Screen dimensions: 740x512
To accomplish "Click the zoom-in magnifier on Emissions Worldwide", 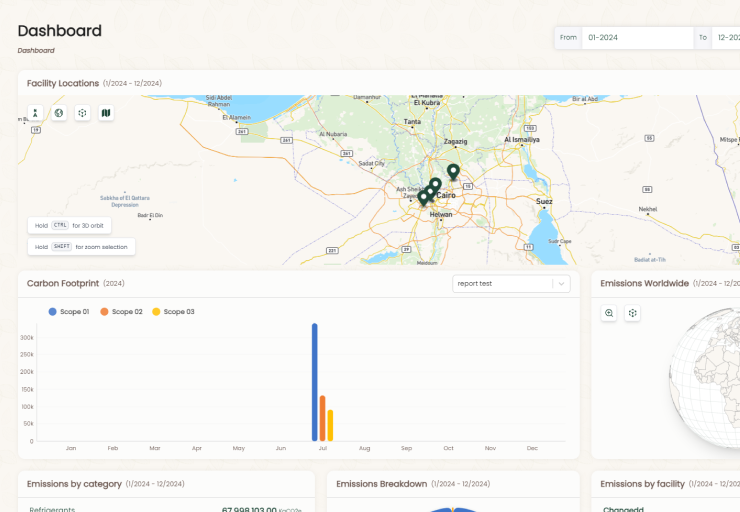I will [x=609, y=313].
